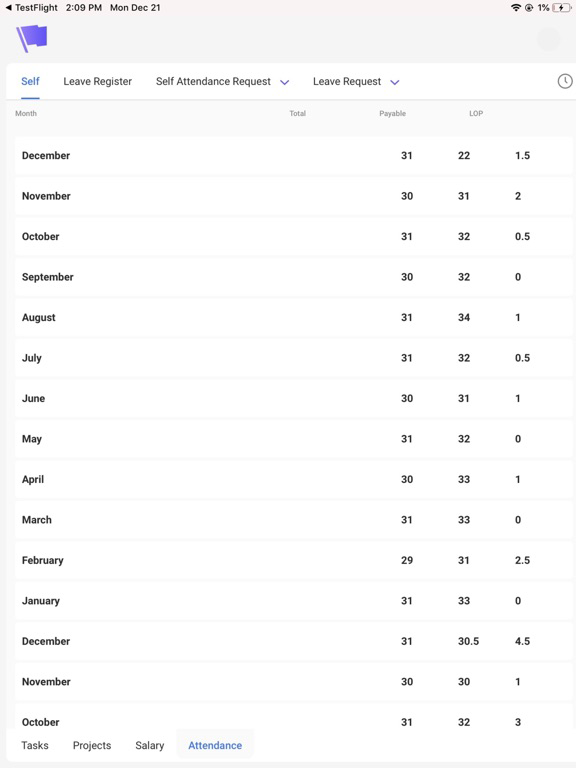The image size is (576, 768).
Task: Open the Leave Request menu label
Action: (347, 81)
